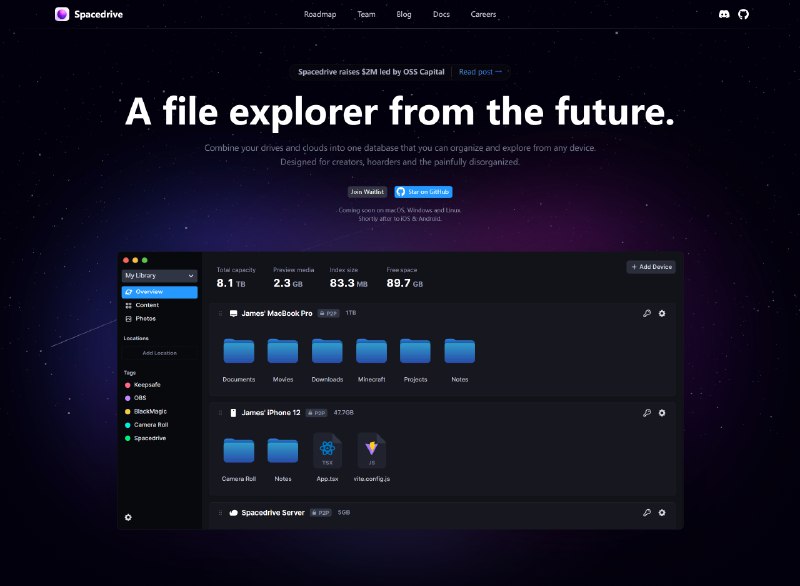This screenshot has width=800, height=586.
Task: Select the Keepsafe tag with red dot
Action: 146,384
